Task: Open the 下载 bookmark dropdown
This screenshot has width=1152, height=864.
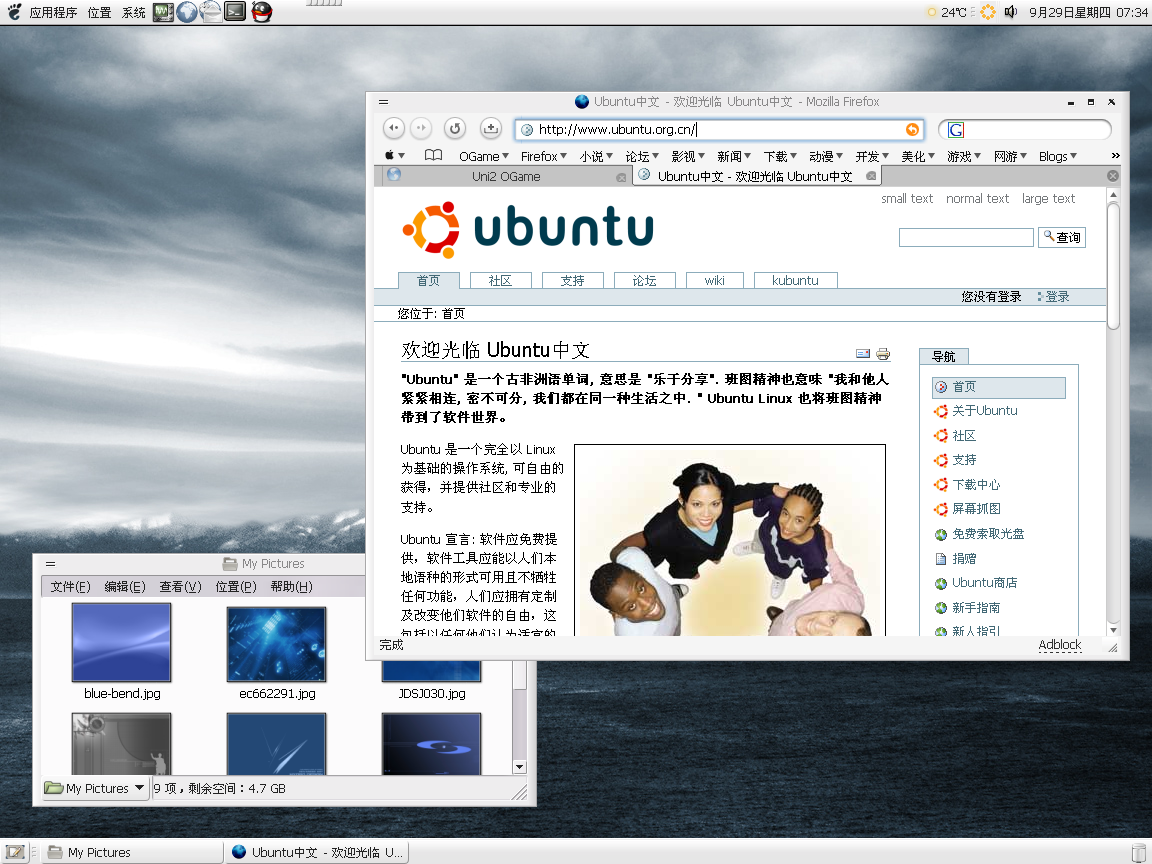Action: (780, 156)
